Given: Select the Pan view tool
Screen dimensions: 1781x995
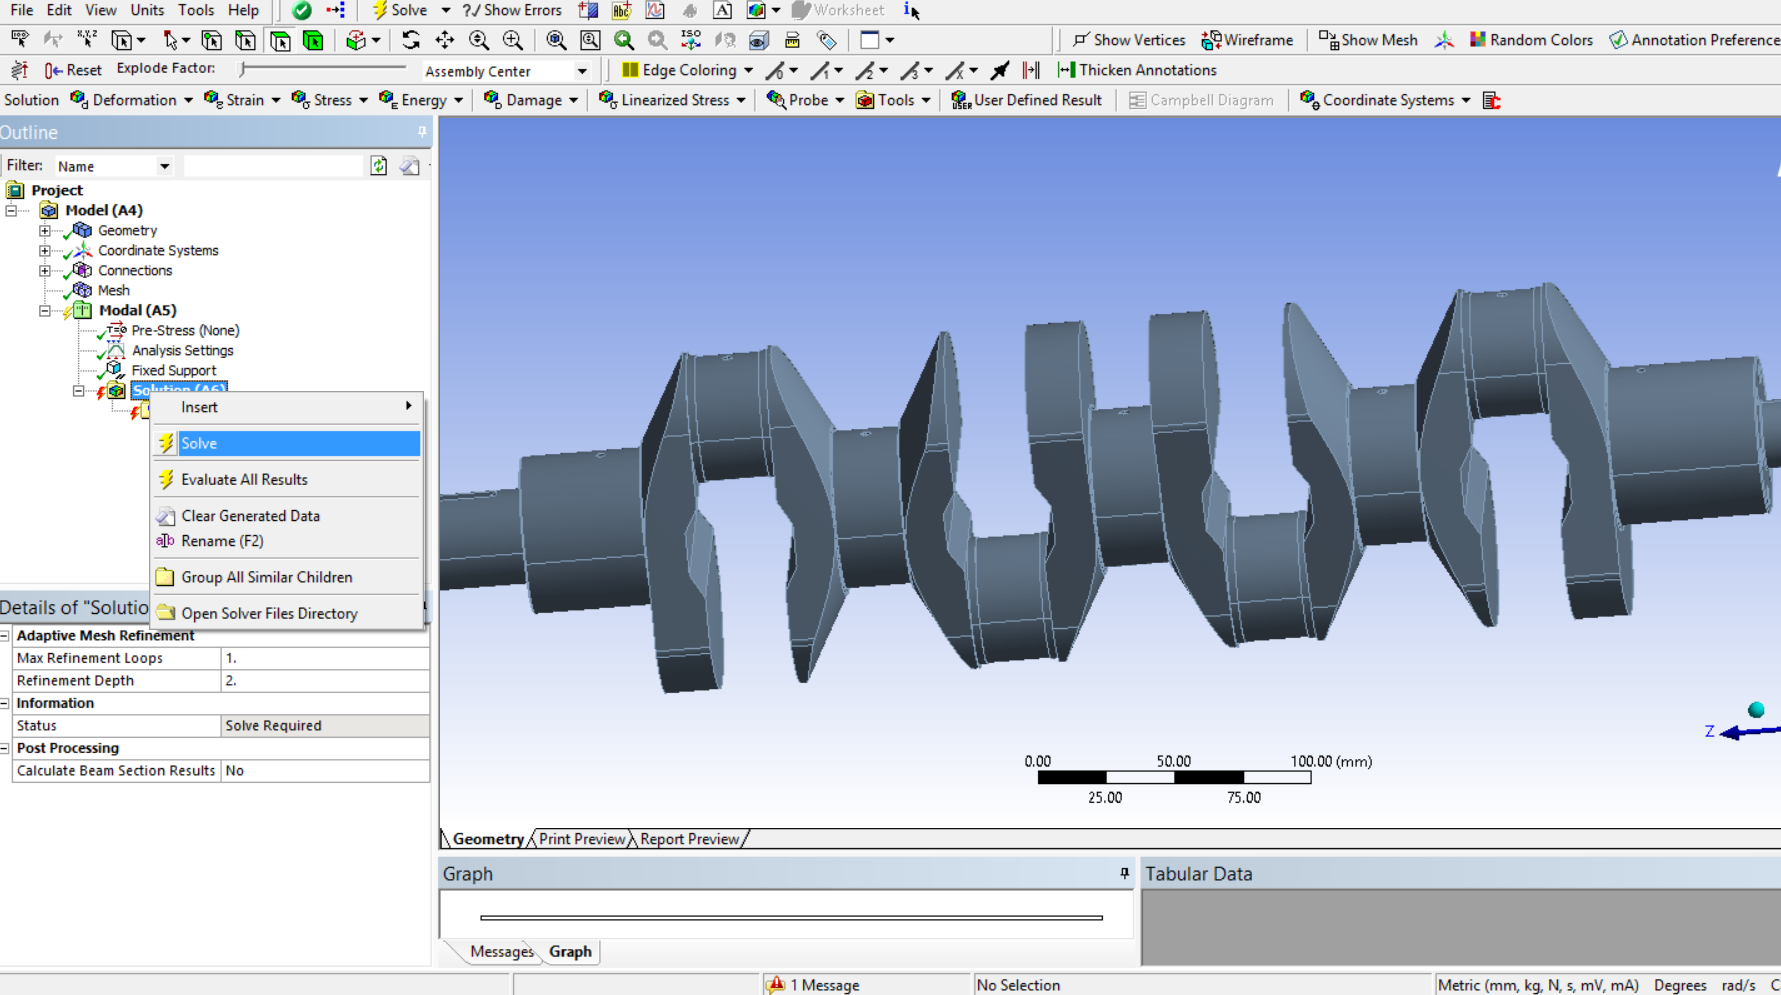Looking at the screenshot, I should click(x=444, y=40).
